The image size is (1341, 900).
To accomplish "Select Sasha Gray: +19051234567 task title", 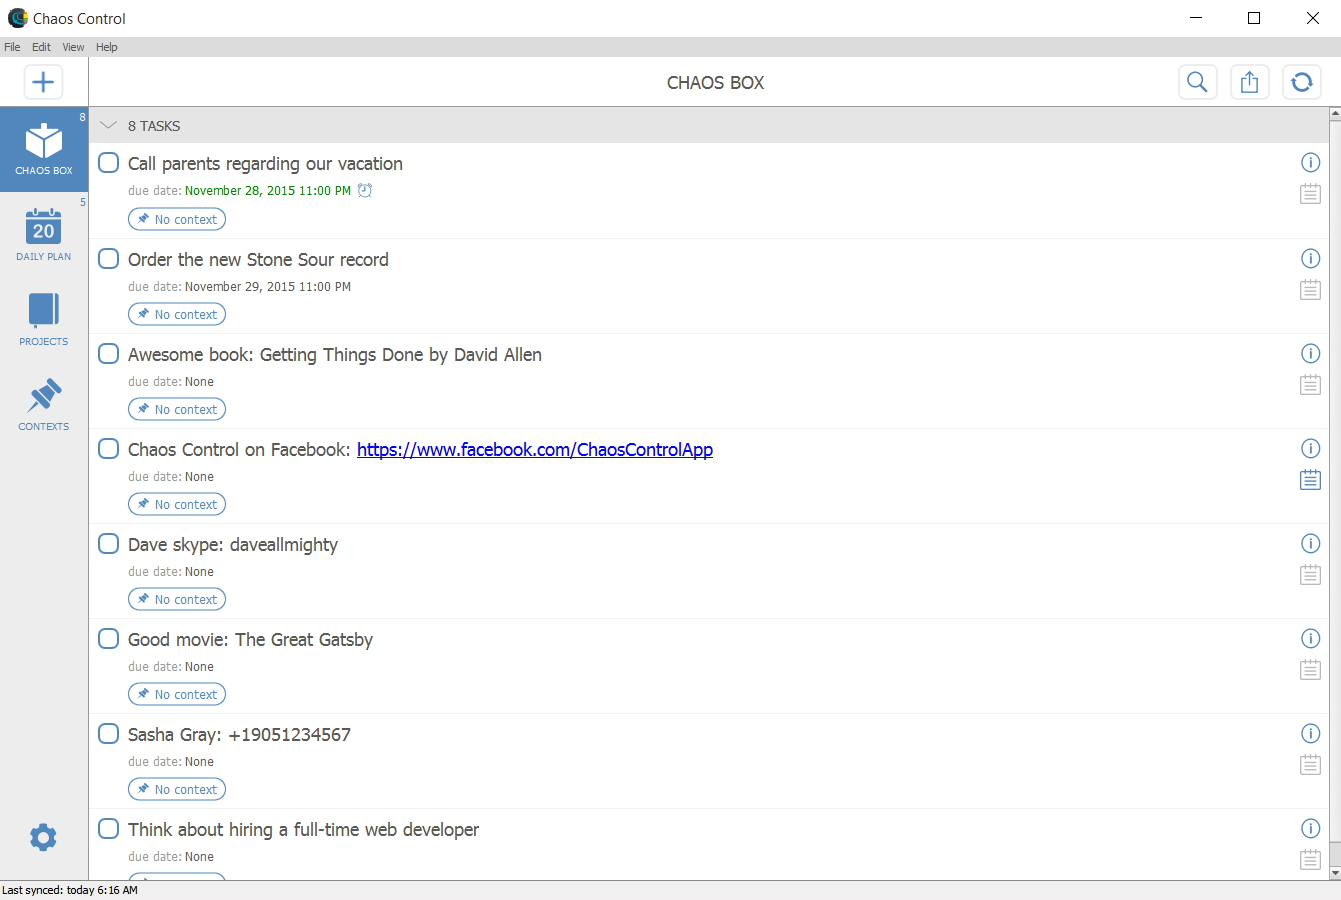I will pyautogui.click(x=239, y=735).
